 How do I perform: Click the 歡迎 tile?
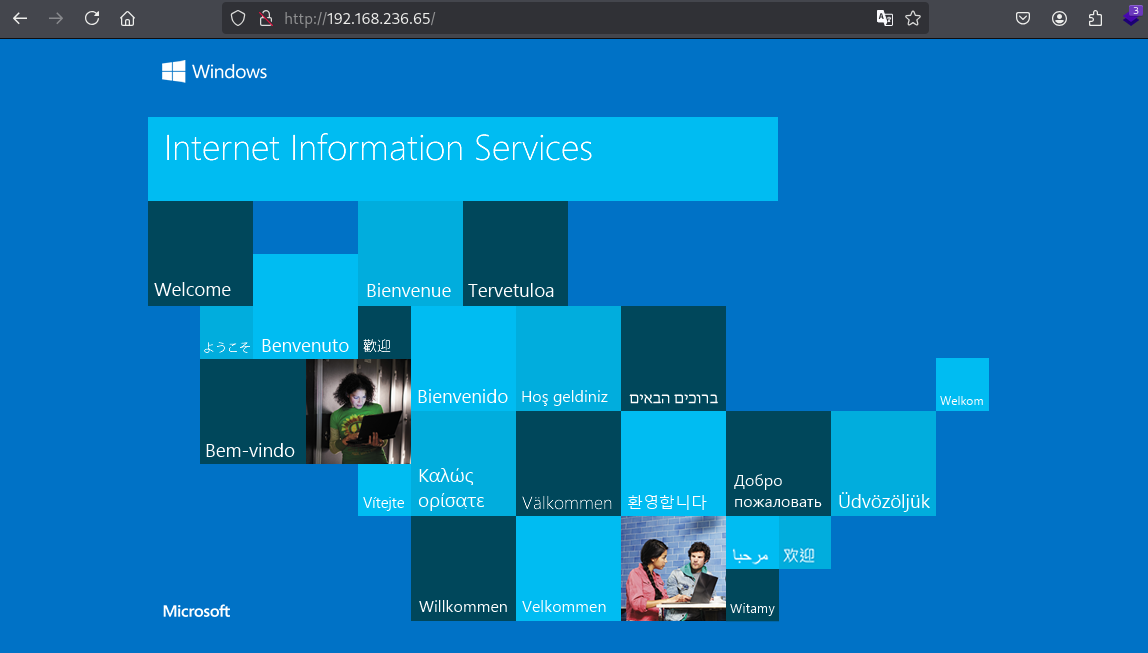384,332
